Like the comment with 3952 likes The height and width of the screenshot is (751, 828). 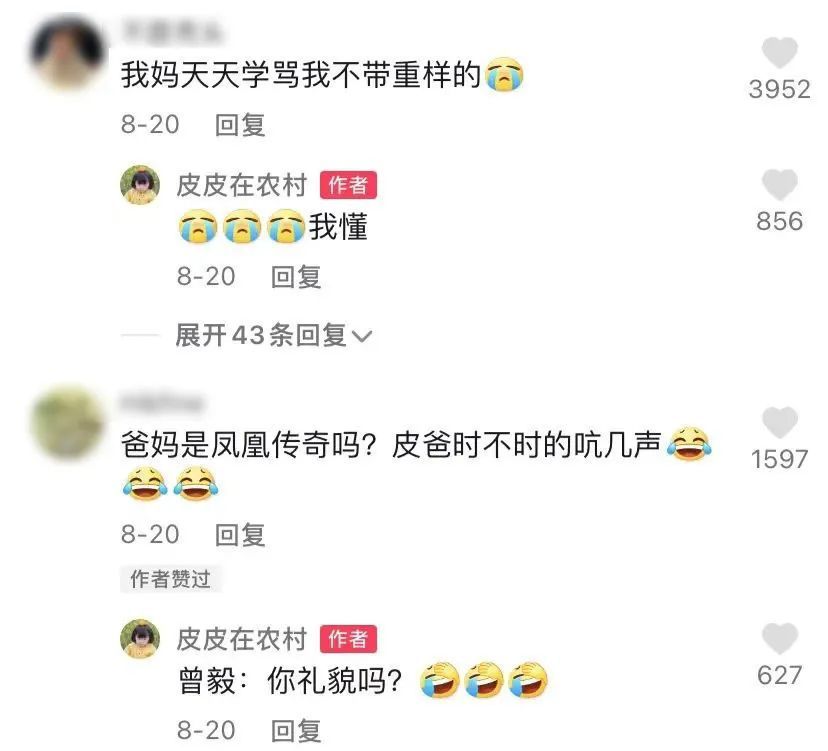point(779,53)
